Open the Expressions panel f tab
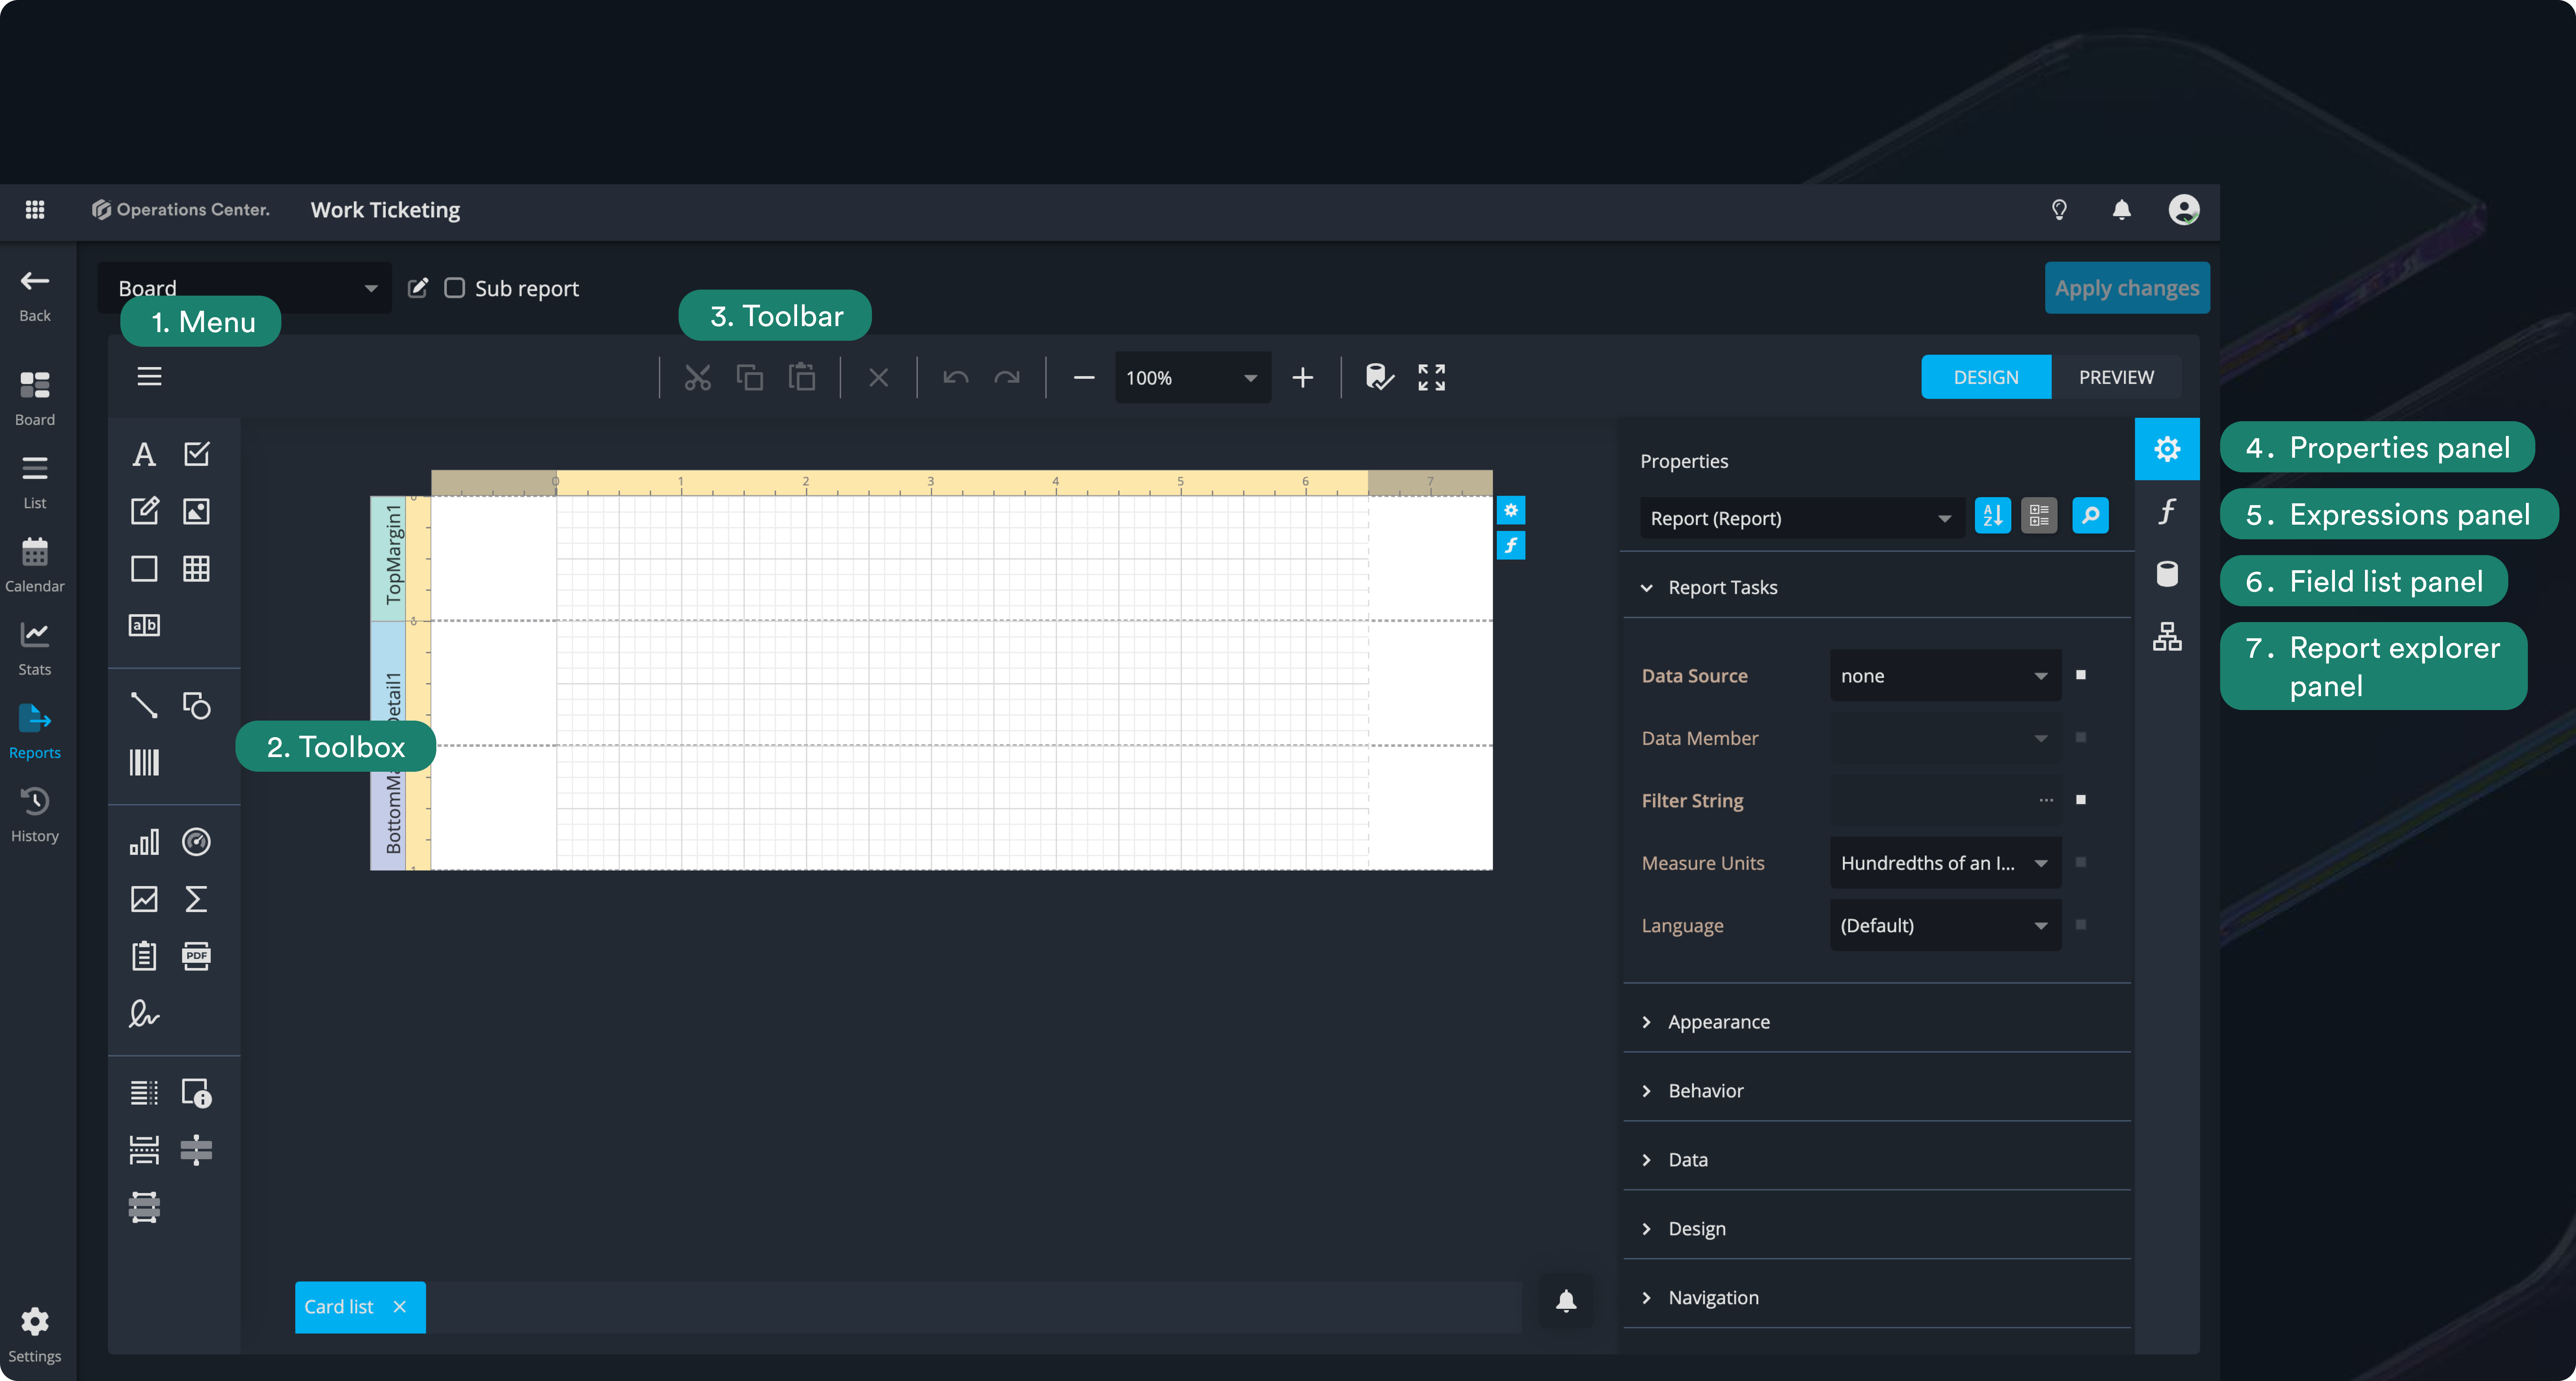Viewport: 2576px width, 1381px height. pyautogui.click(x=2167, y=512)
